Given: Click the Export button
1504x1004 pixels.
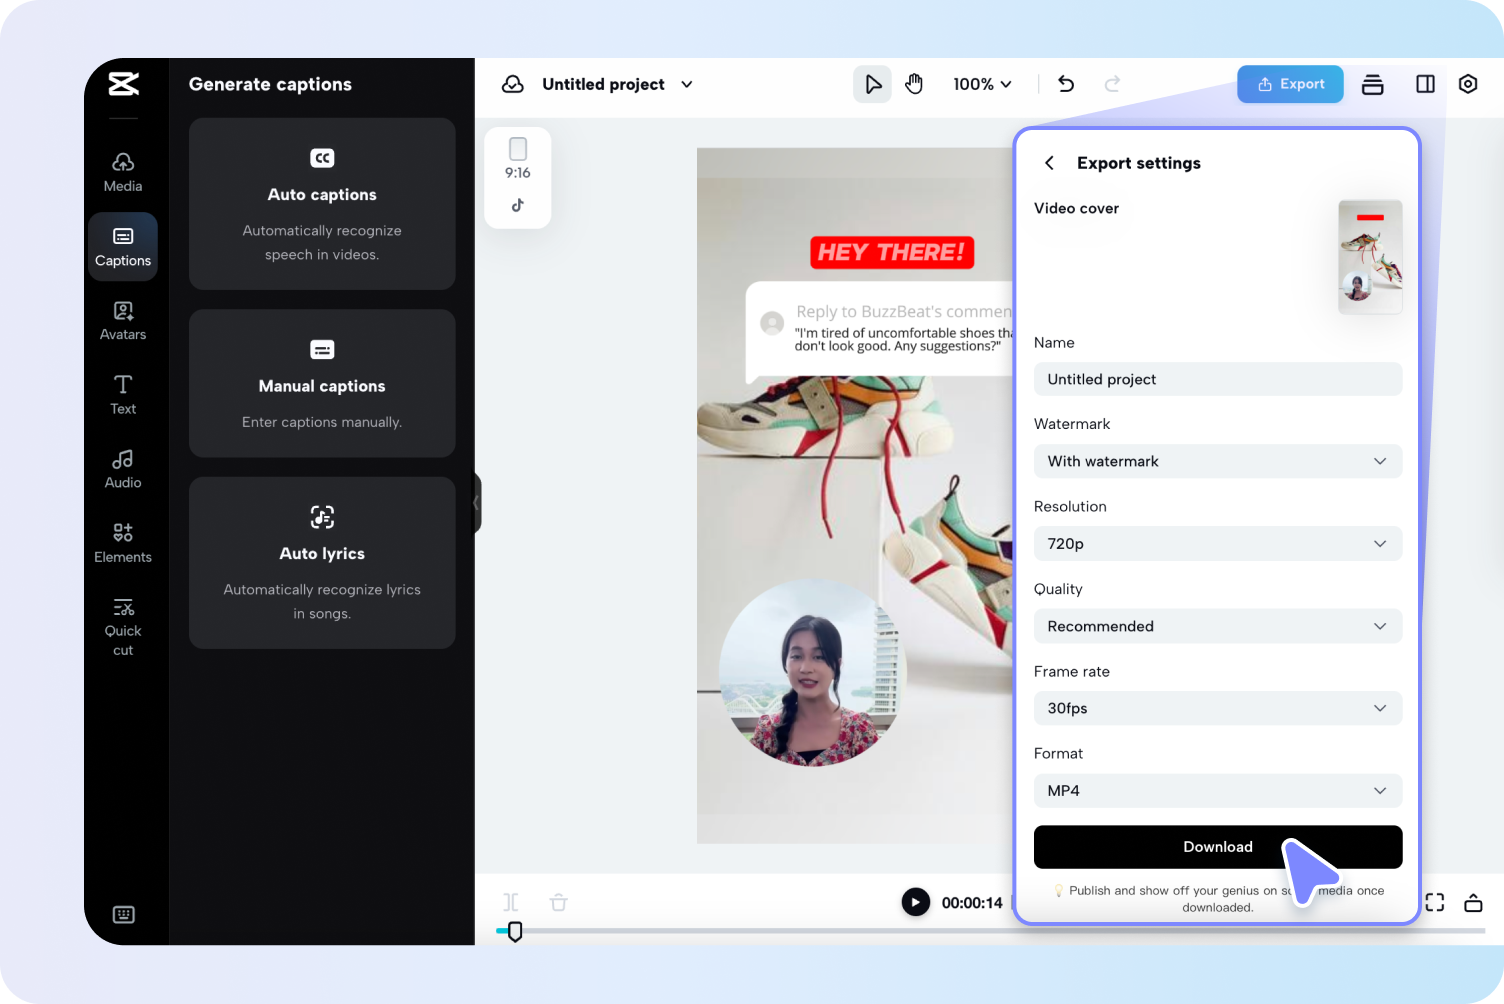Looking at the screenshot, I should [1290, 84].
